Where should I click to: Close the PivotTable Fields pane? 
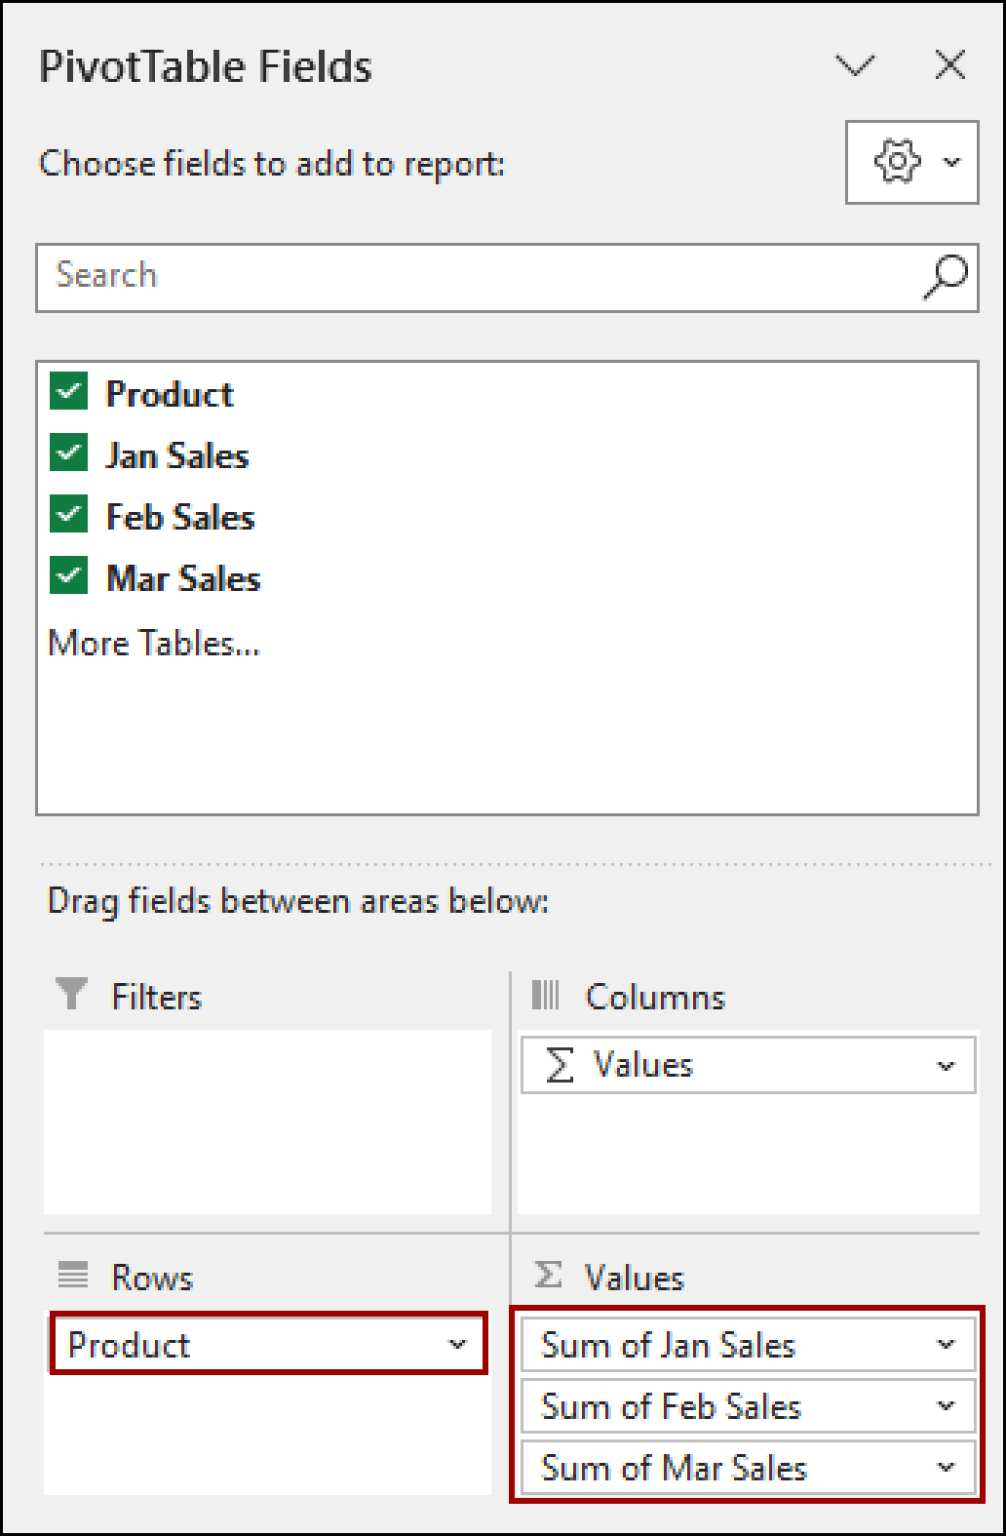coord(948,64)
